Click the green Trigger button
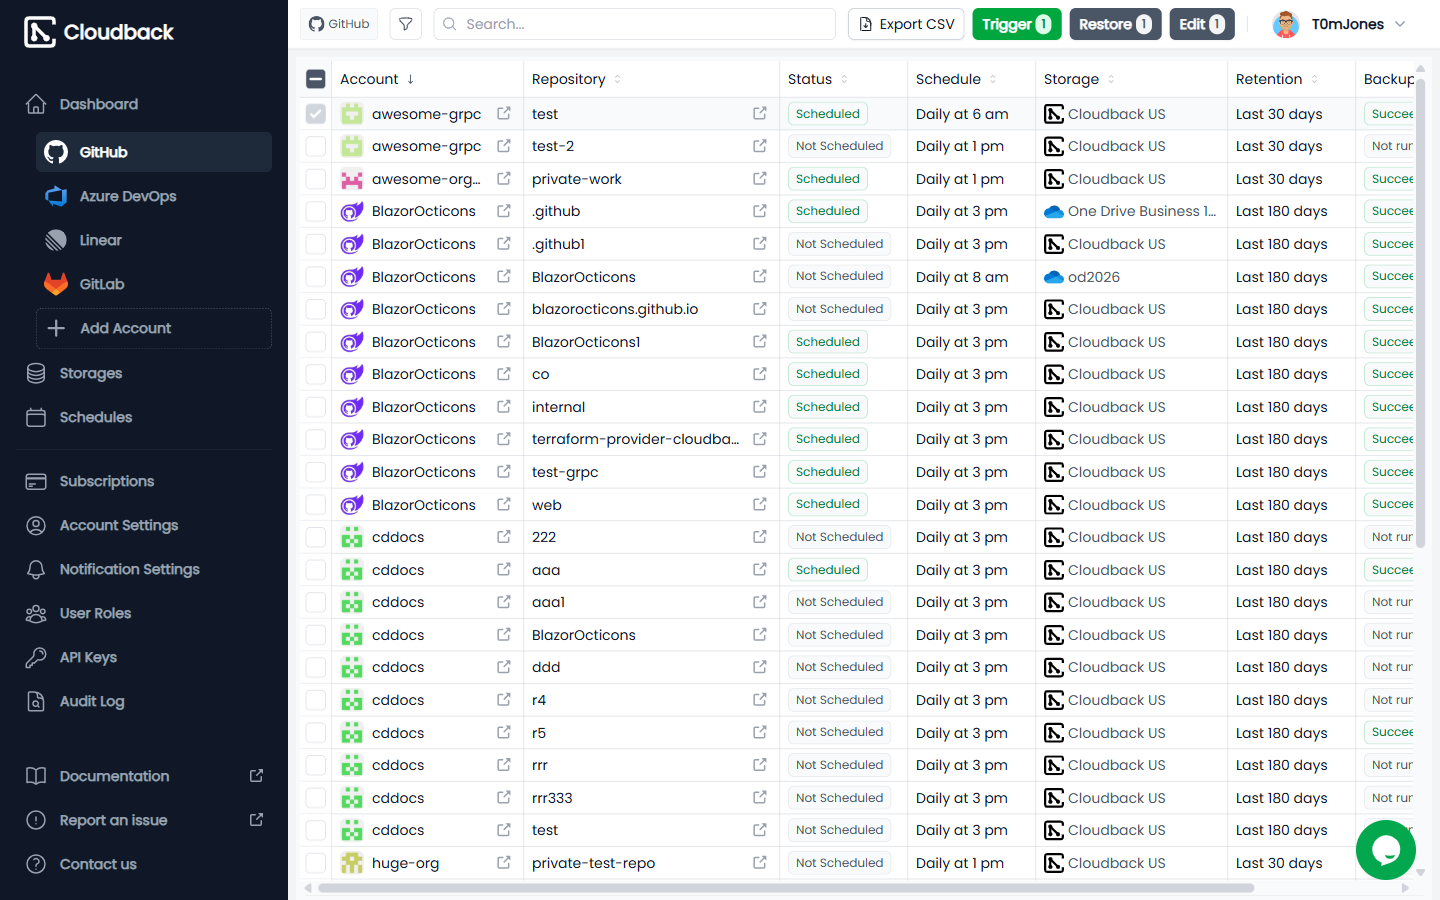 point(1017,24)
